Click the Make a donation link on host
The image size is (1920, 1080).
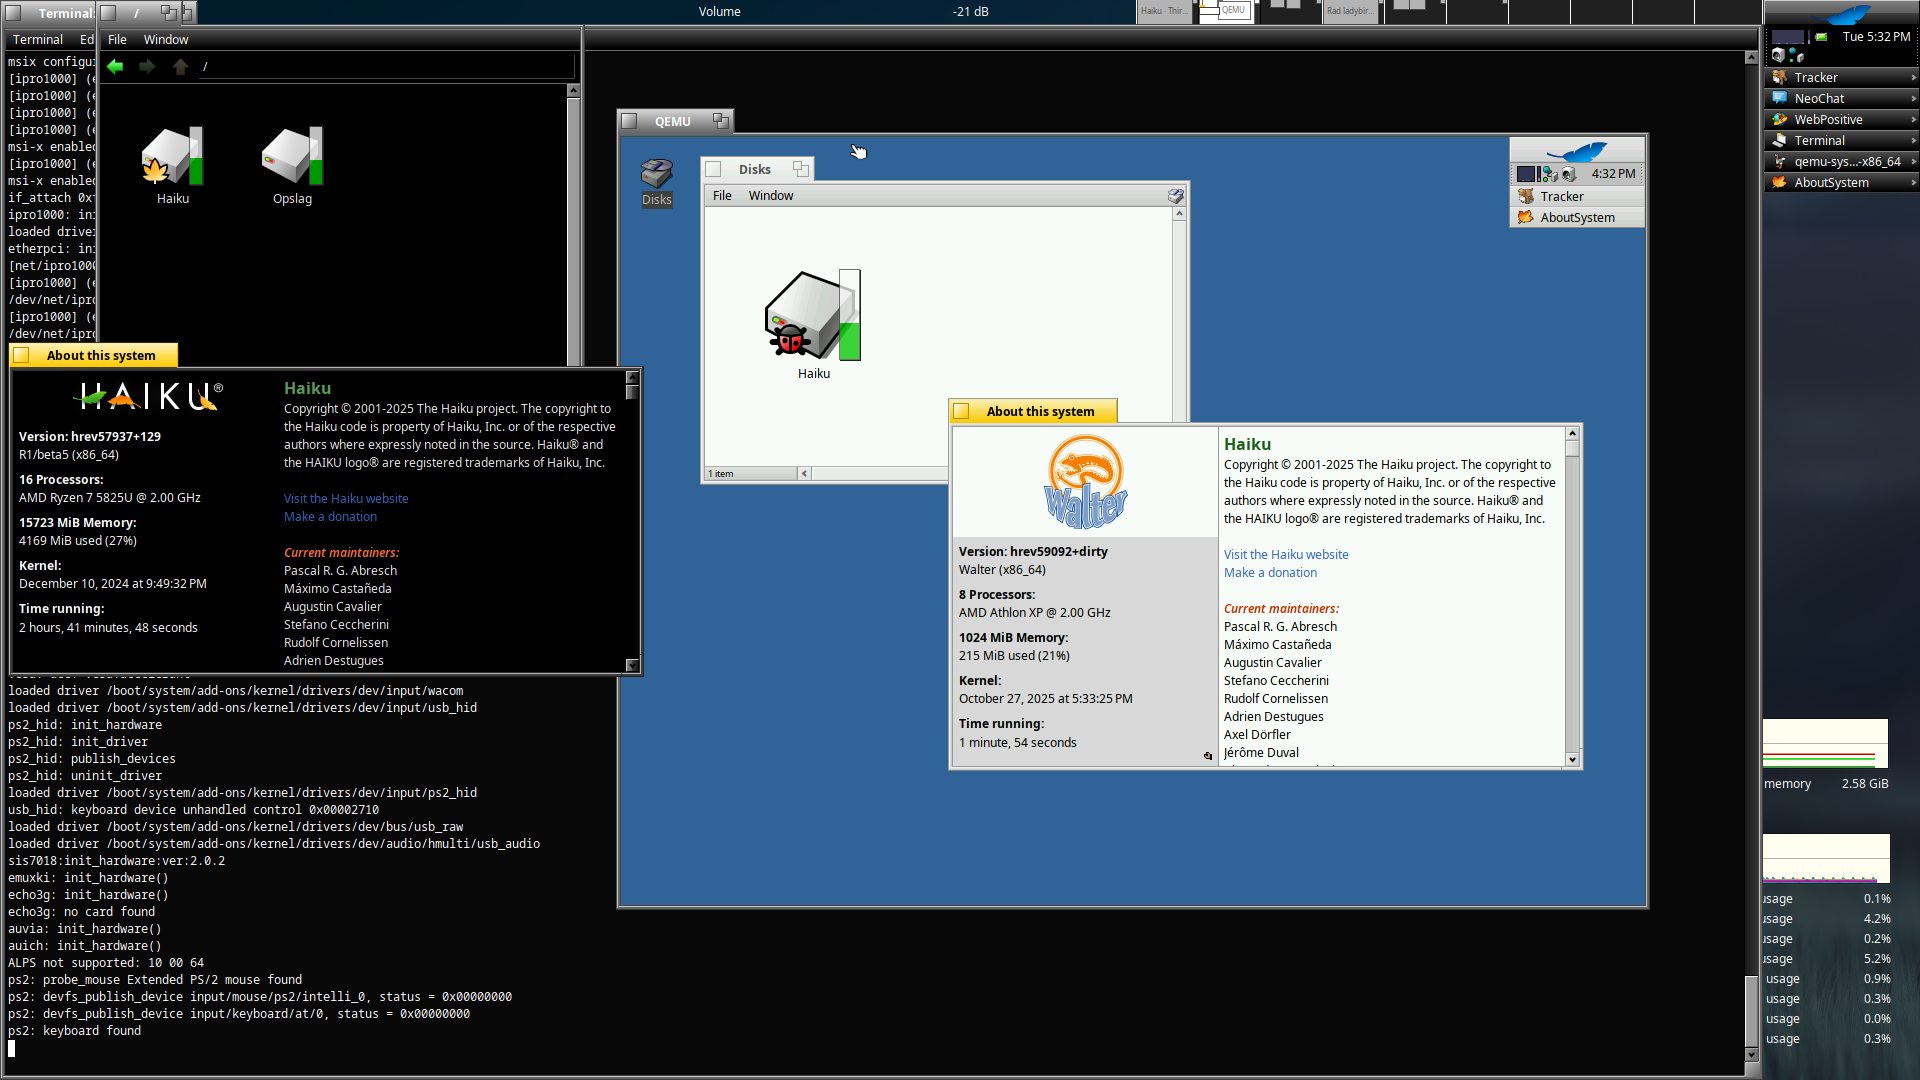[x=330, y=516]
